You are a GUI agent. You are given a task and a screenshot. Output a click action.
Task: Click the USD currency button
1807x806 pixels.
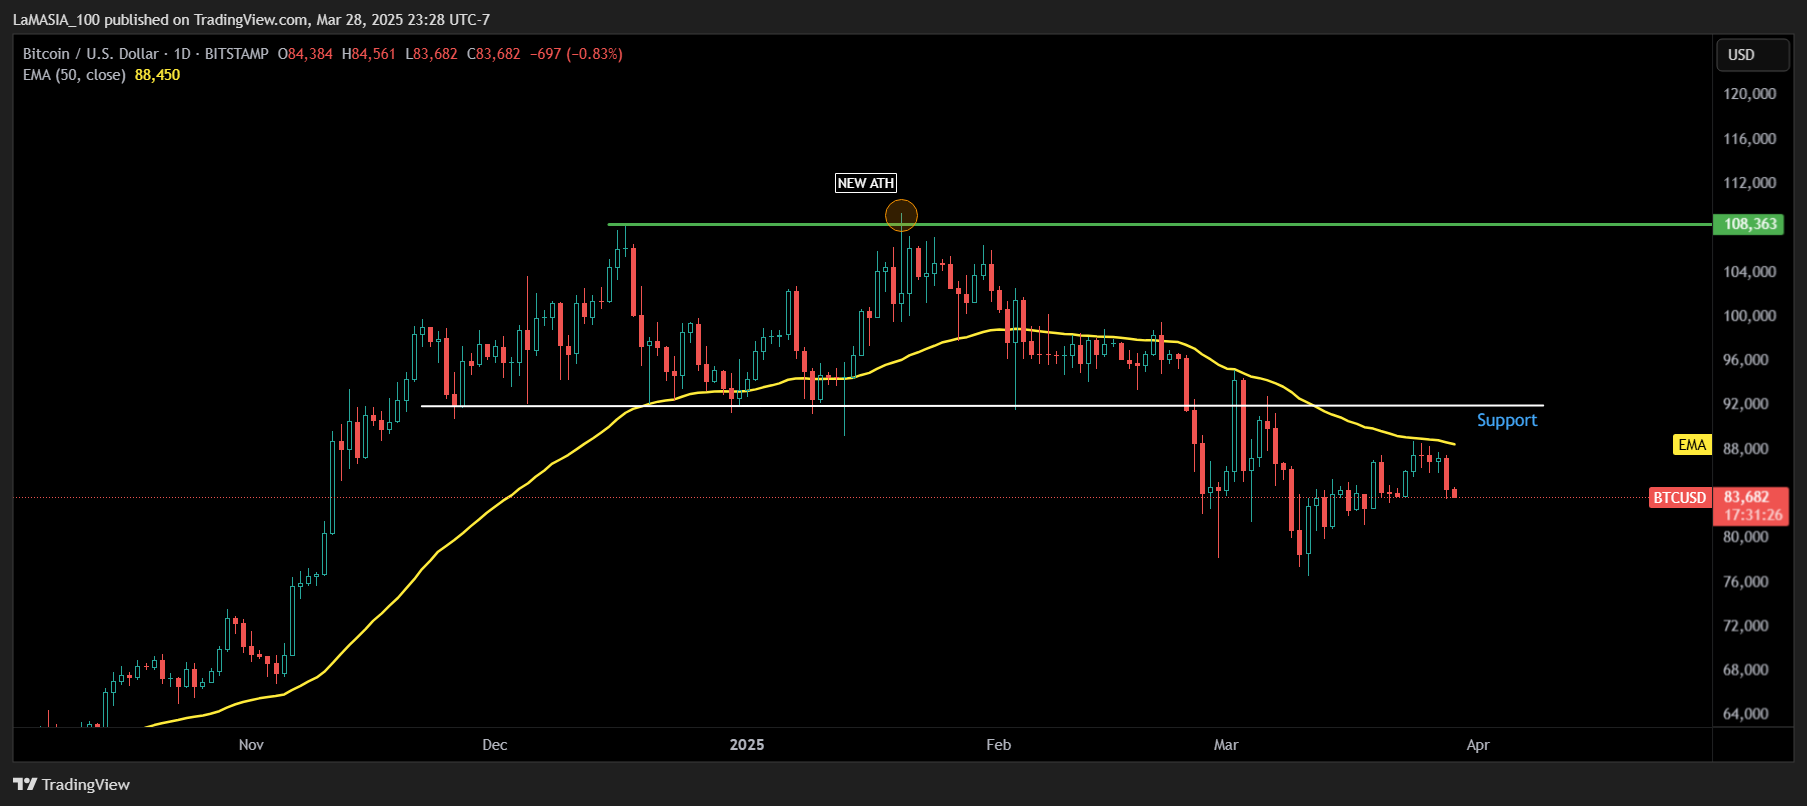point(1752,55)
